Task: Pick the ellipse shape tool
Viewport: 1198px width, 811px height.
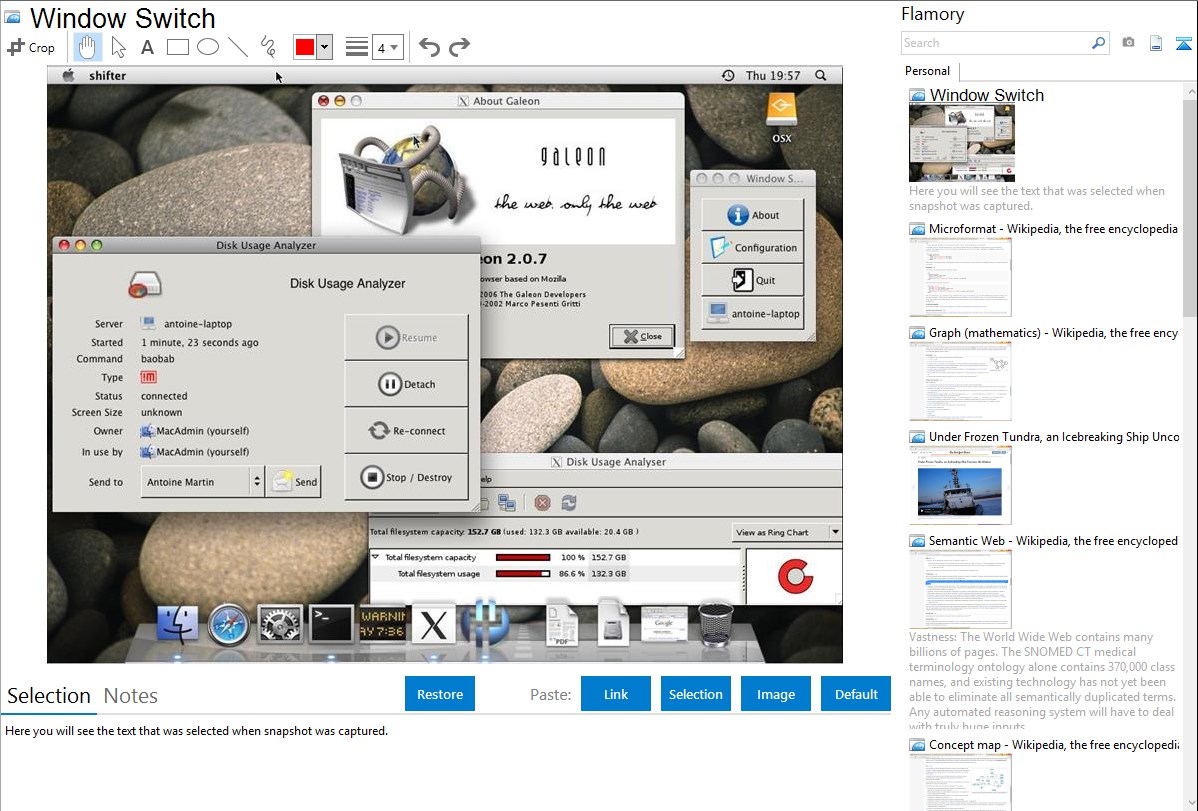Action: 208,47
